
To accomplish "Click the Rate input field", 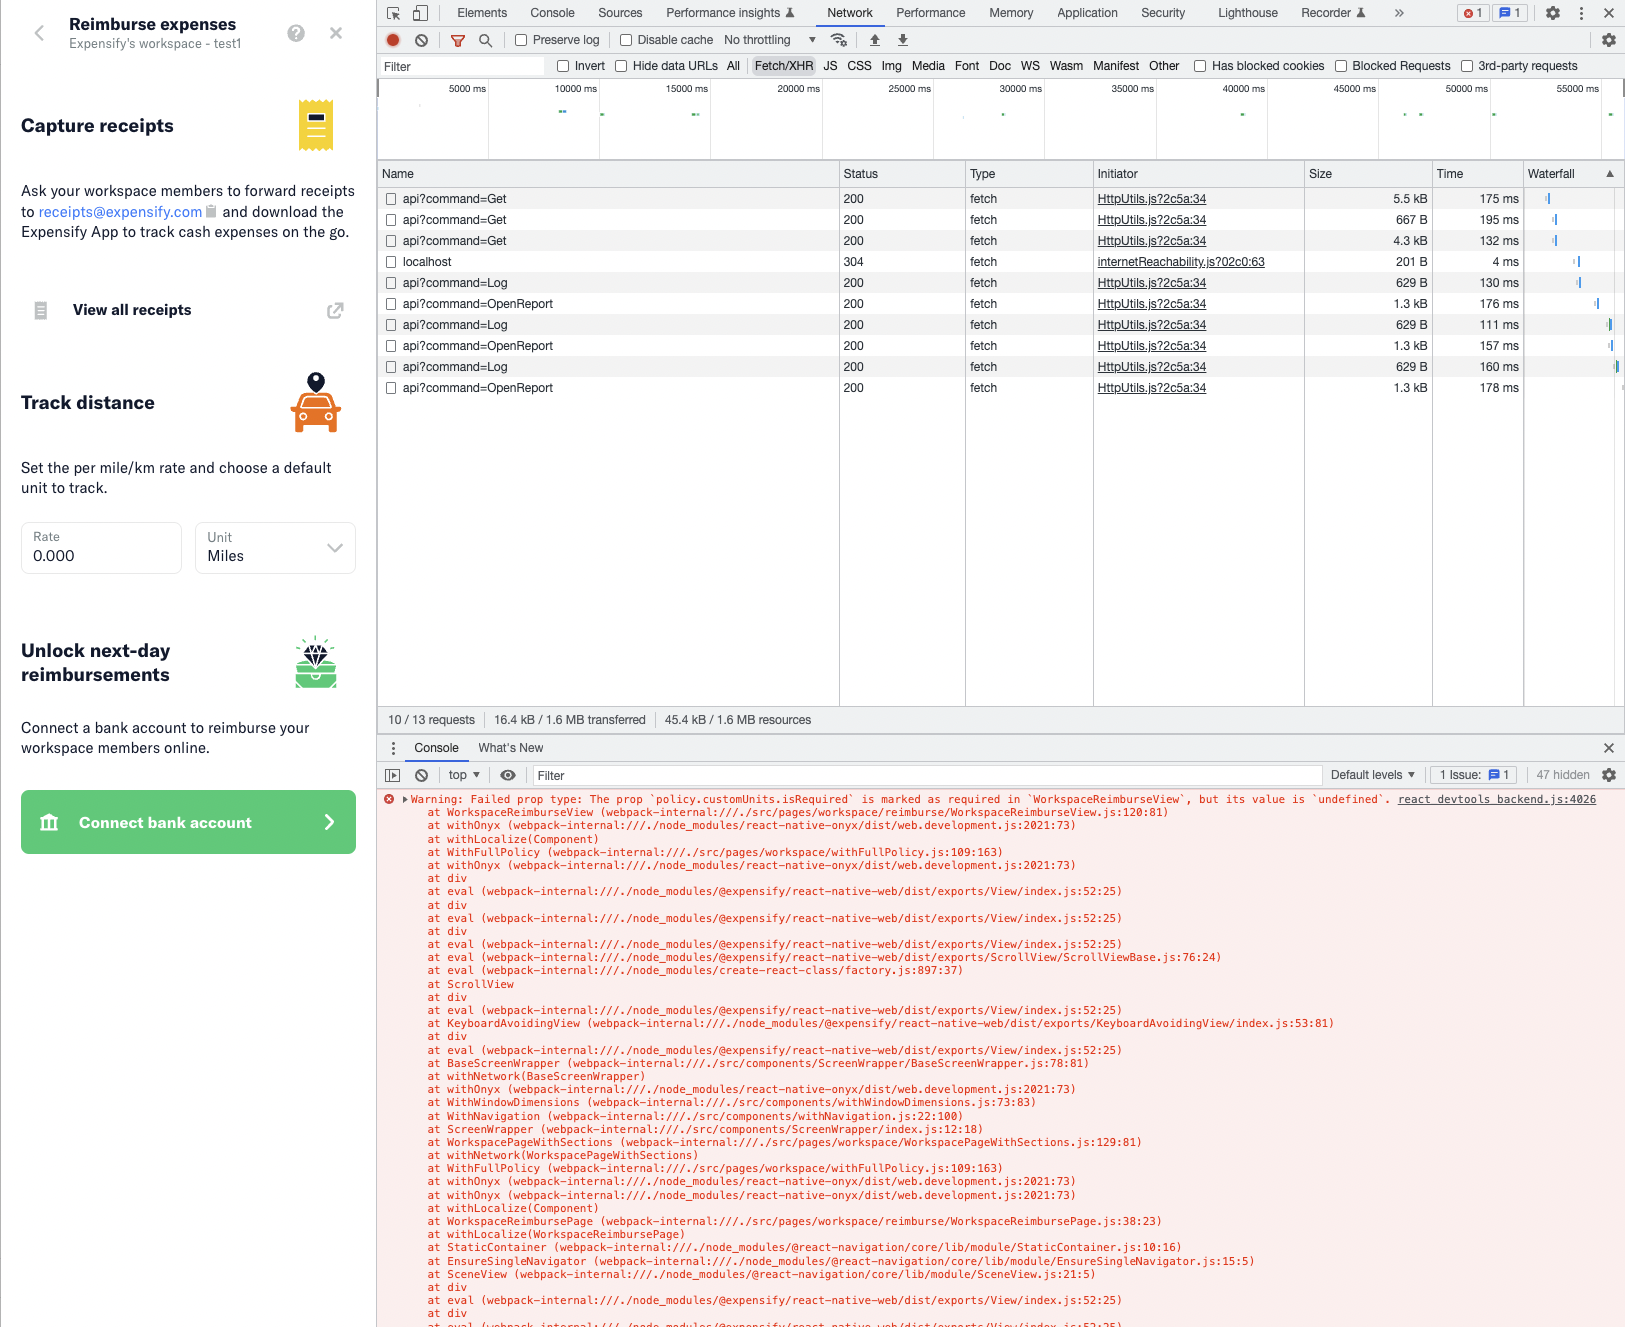I will point(101,548).
